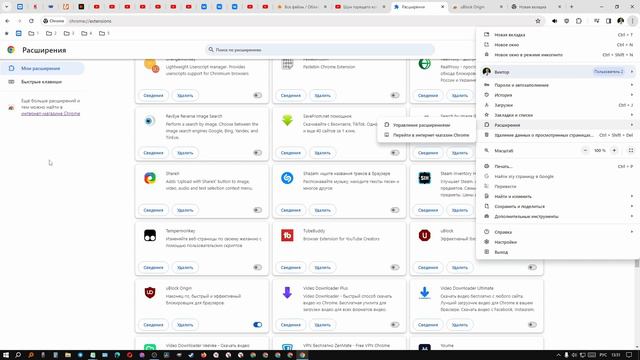Choose Управление расширениями in the submenu
Screen dimensions: 640x360
click(x=427, y=125)
